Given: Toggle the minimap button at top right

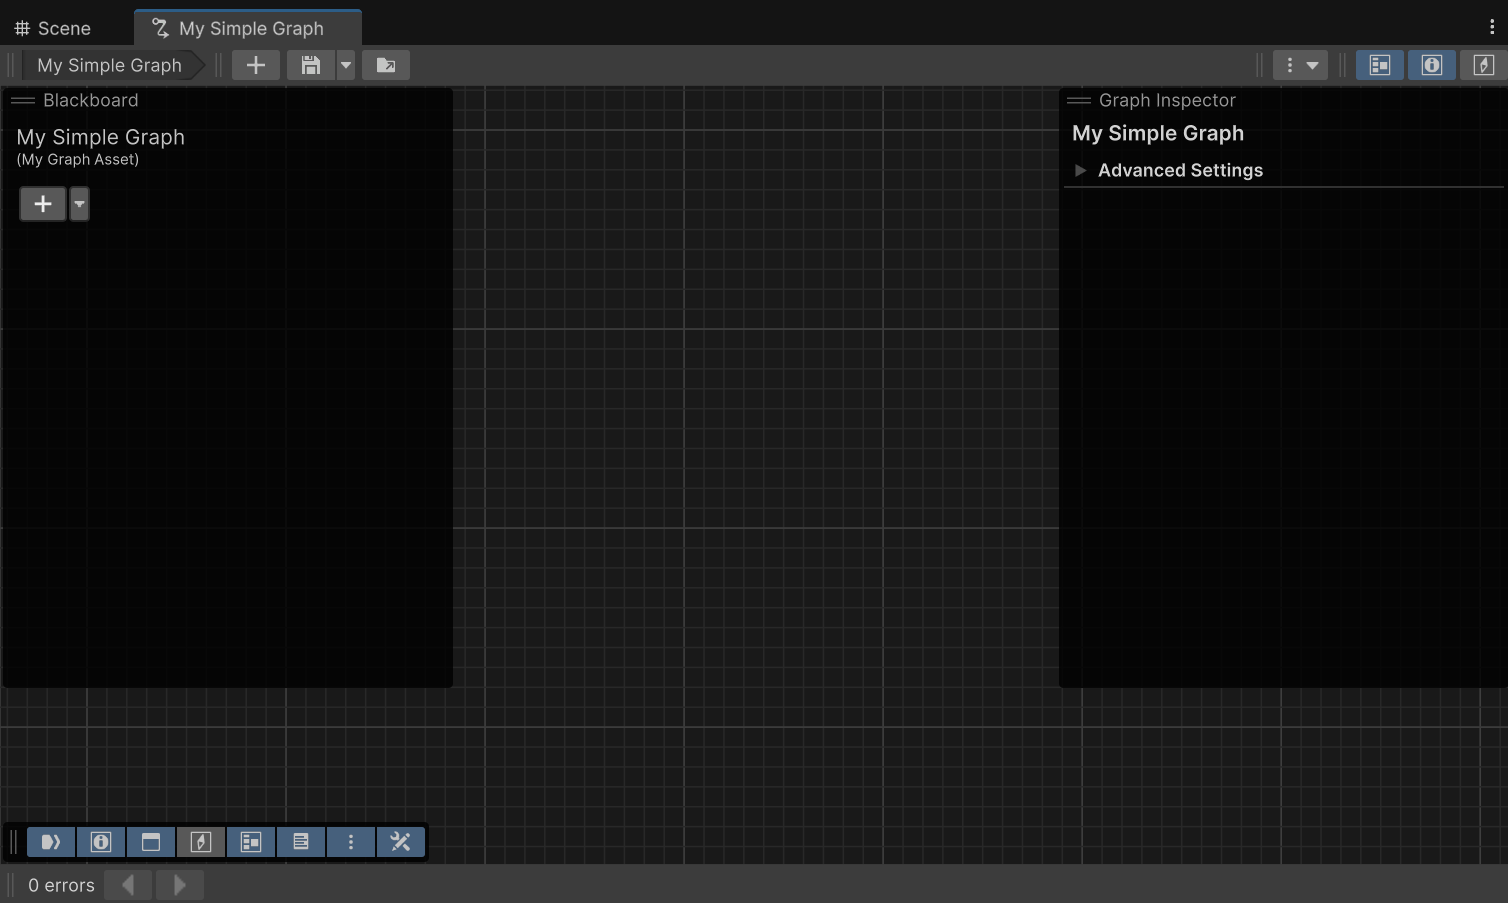Looking at the screenshot, I should coord(1483,64).
